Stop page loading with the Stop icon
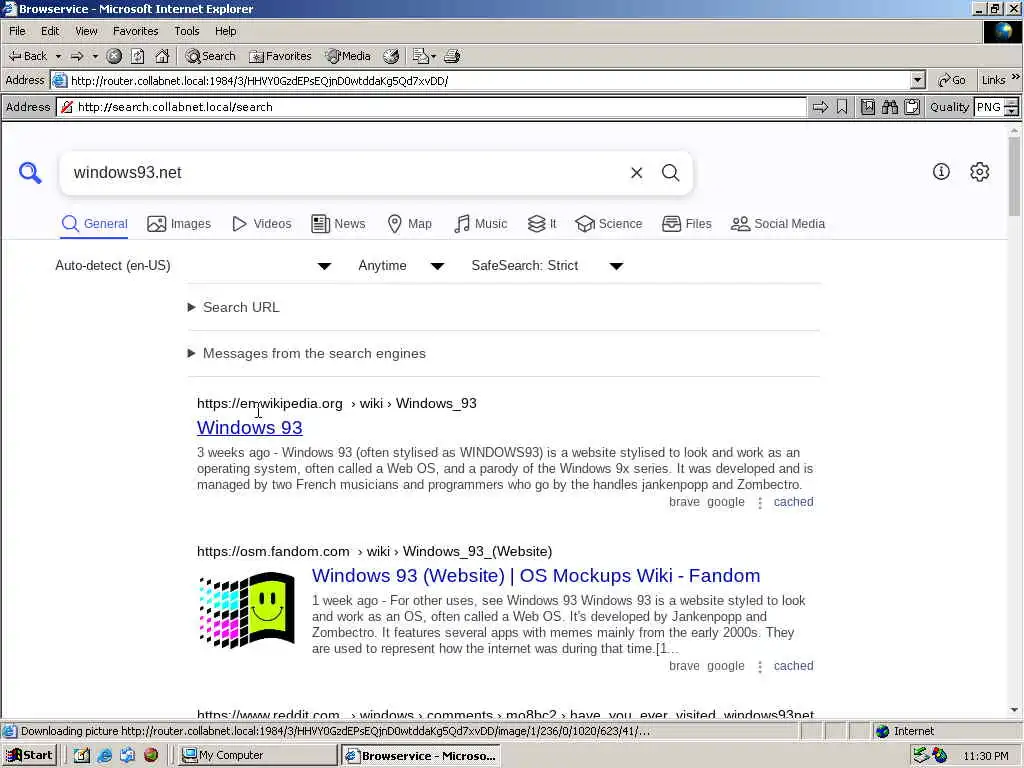1024x768 pixels. [x=114, y=56]
